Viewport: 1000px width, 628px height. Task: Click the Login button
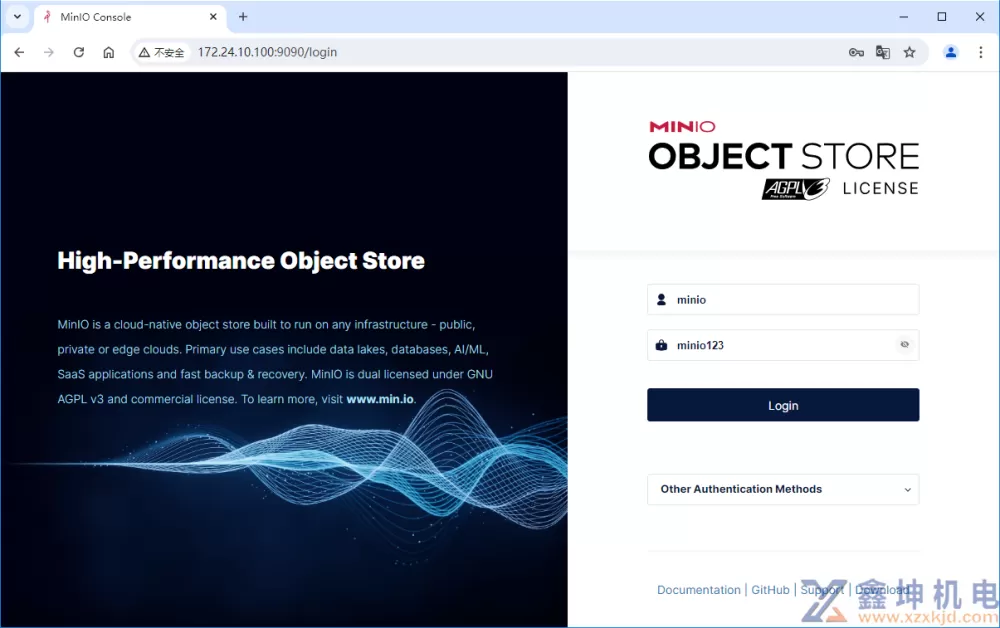pos(783,405)
